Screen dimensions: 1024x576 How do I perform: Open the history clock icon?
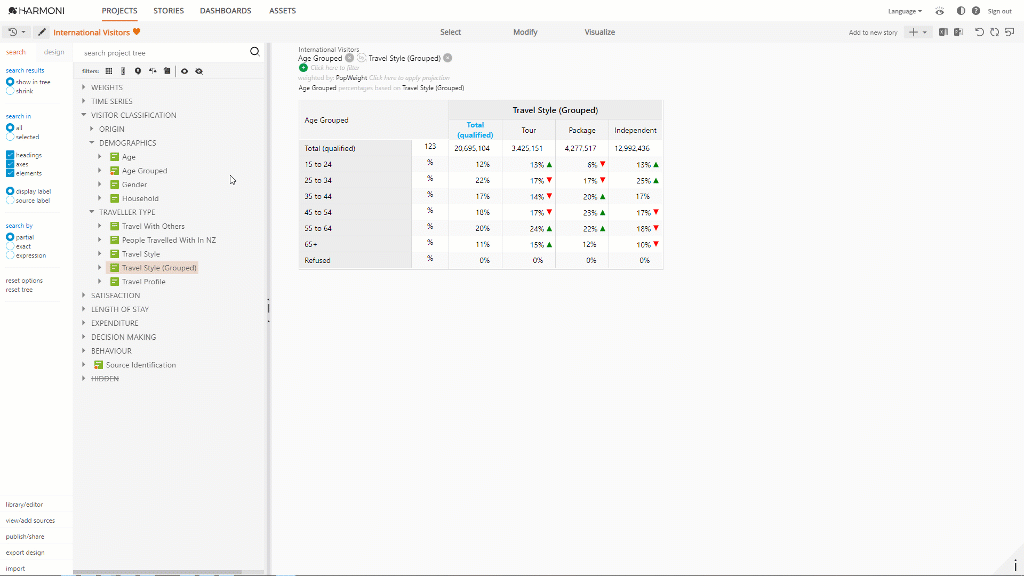point(12,32)
